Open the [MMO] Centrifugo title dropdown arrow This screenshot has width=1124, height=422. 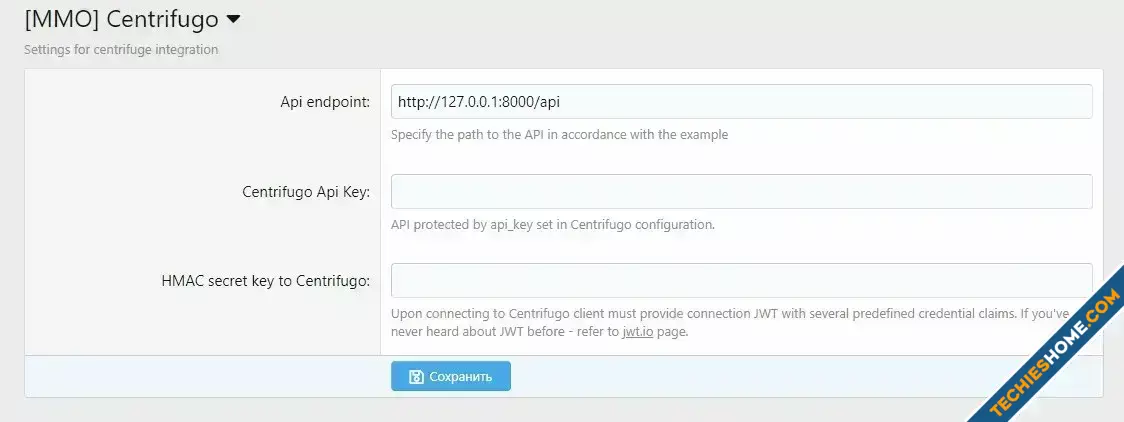click(233, 19)
